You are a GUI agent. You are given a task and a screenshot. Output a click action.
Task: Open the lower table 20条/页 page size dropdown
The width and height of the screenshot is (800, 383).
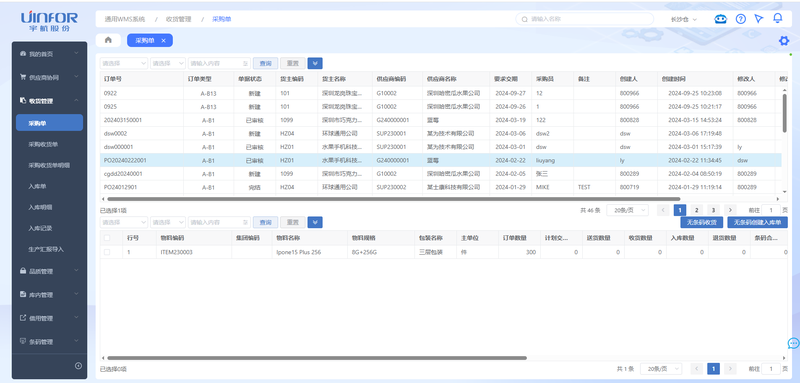click(661, 369)
